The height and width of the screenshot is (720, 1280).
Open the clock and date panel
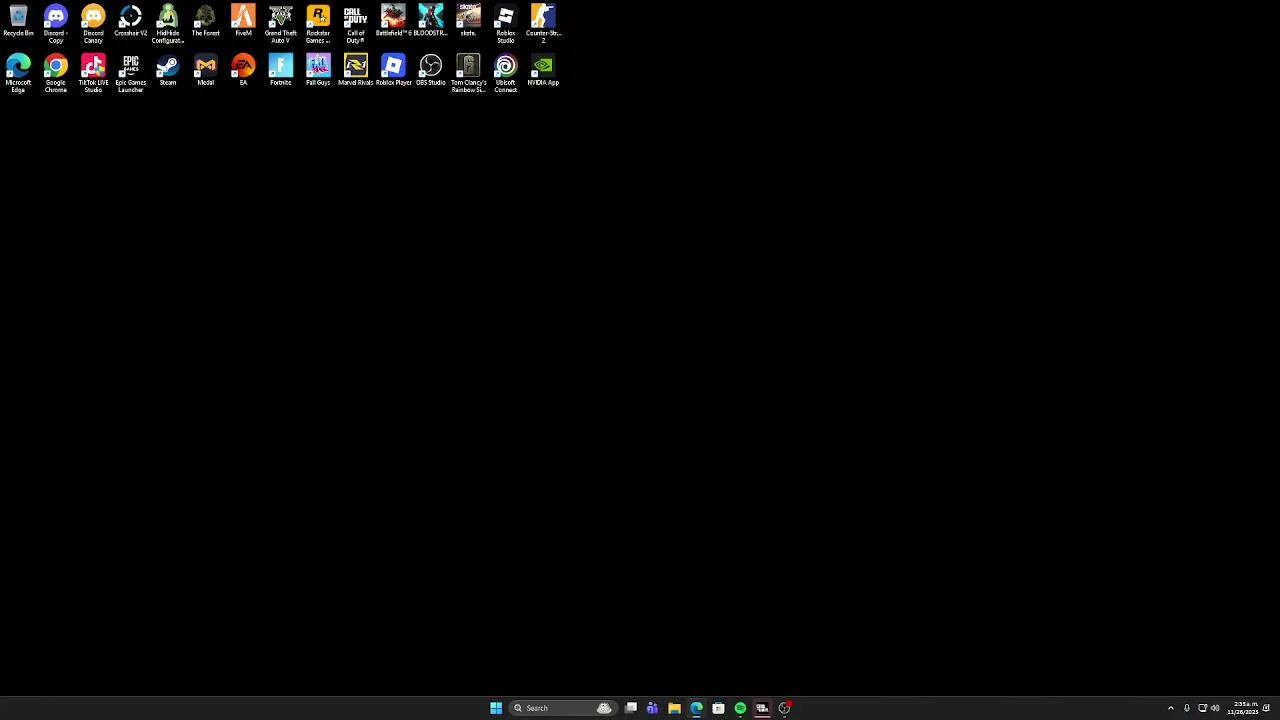1245,708
